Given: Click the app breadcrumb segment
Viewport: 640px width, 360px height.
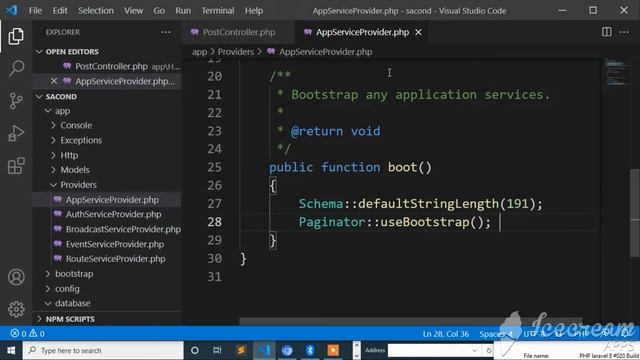Looking at the screenshot, I should tap(200, 52).
